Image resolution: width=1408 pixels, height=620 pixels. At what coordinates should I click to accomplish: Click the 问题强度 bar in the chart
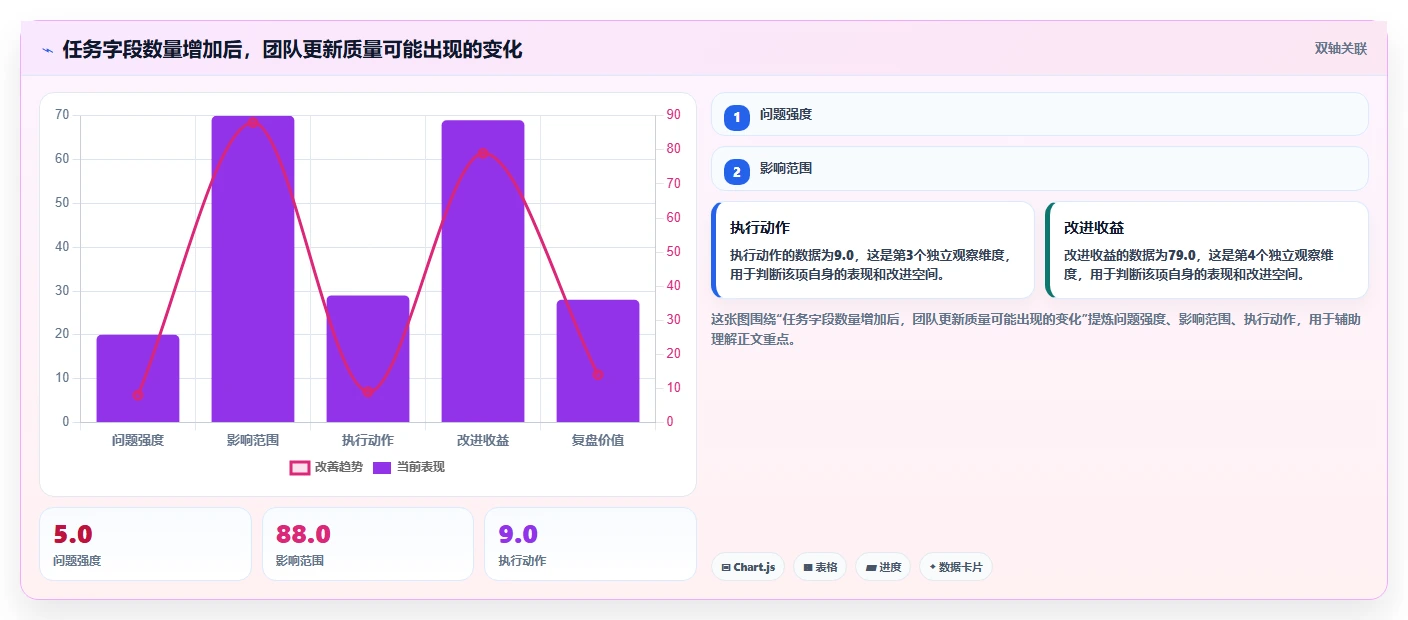[x=138, y=378]
